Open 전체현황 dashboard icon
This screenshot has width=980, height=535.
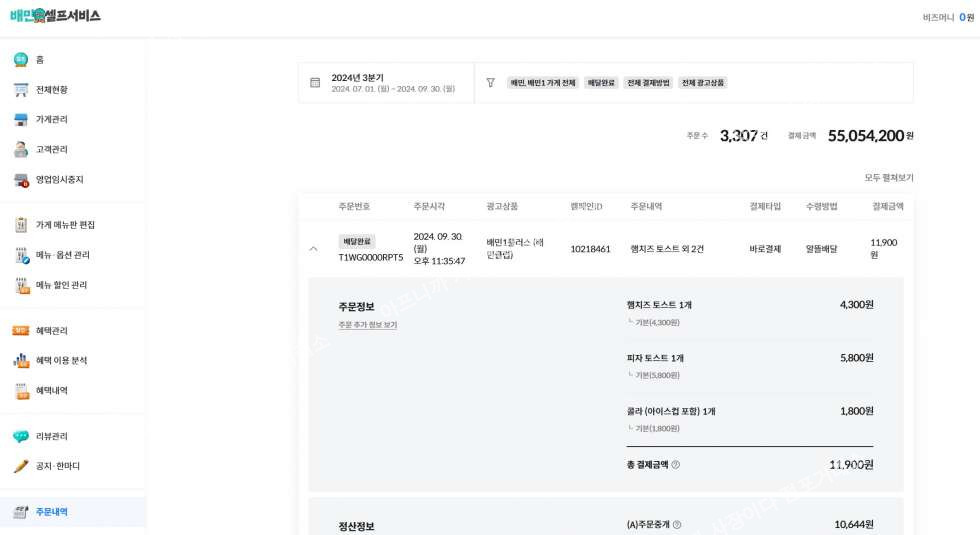pyautogui.click(x=21, y=90)
